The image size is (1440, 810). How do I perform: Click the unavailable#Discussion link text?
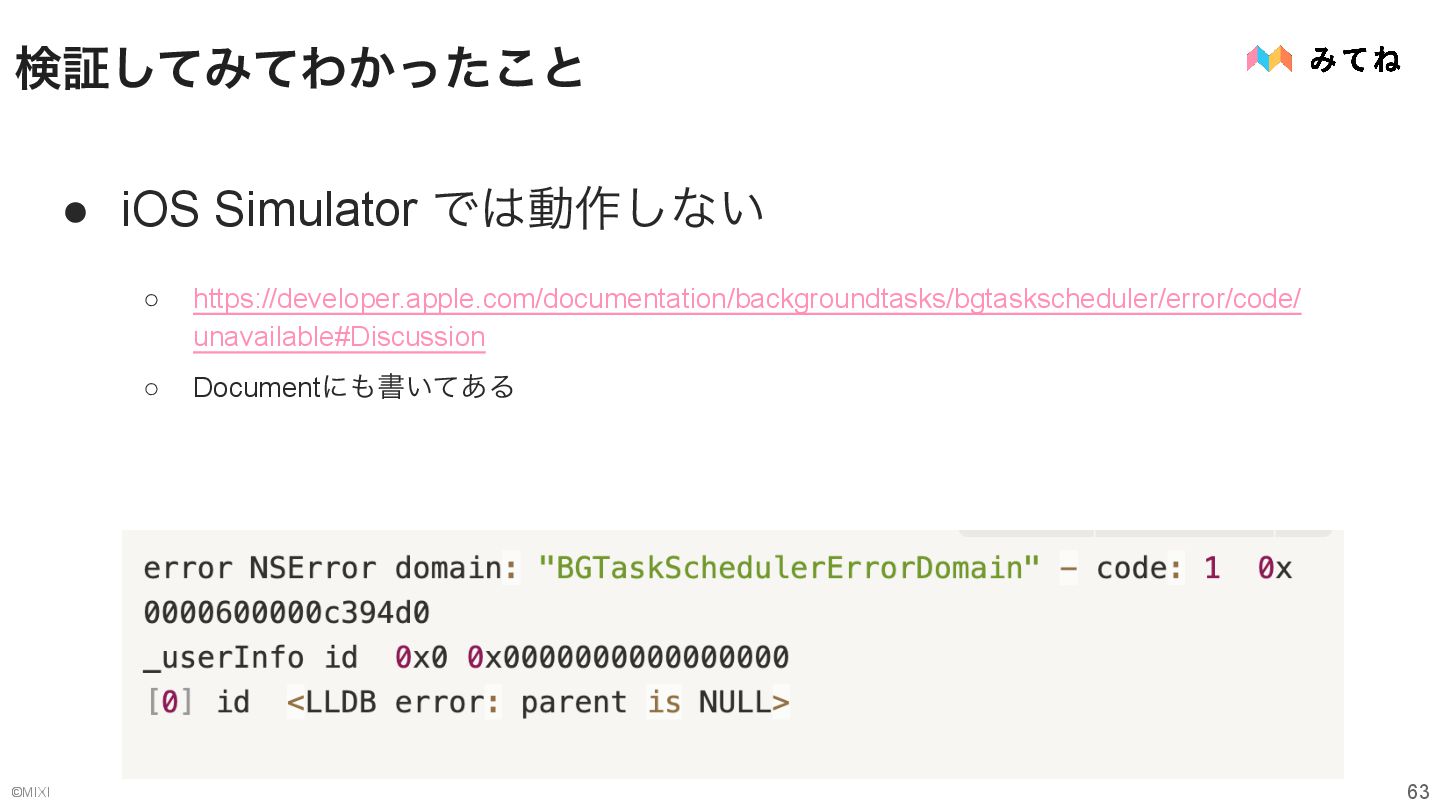click(339, 337)
